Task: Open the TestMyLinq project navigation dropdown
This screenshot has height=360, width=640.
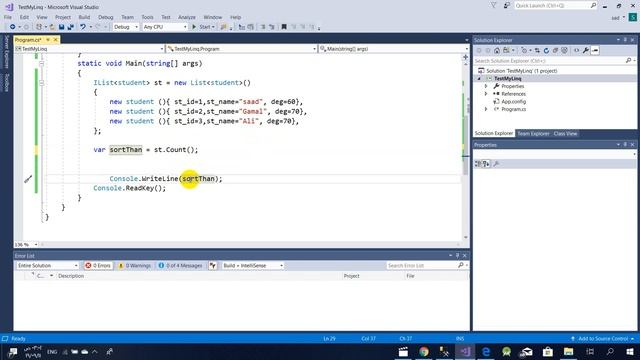Action: point(89,49)
